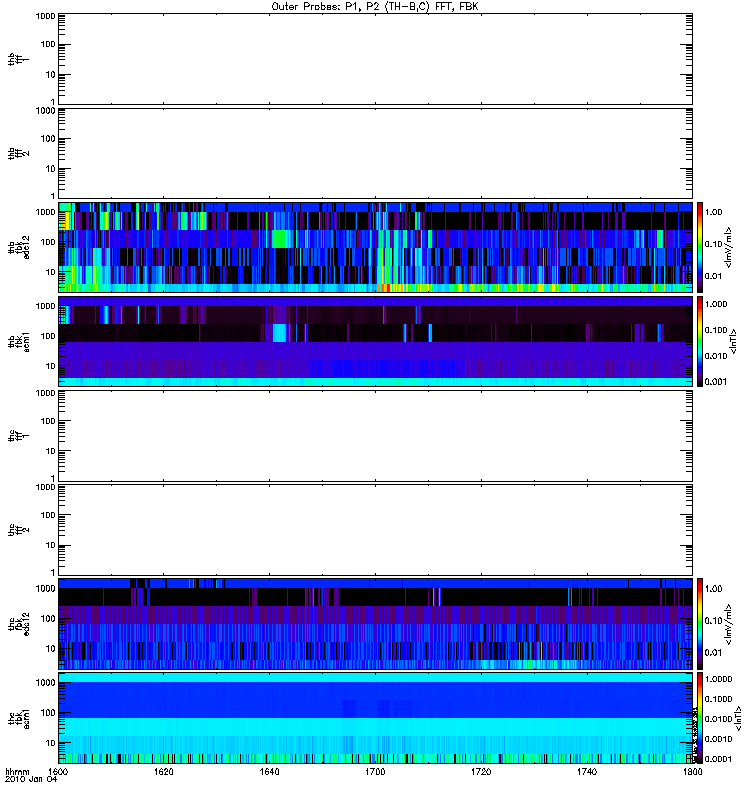The height and width of the screenshot is (800, 750).
Task: Click the "0.0010" value on the thc scm1 color bar
Action: (x=718, y=739)
